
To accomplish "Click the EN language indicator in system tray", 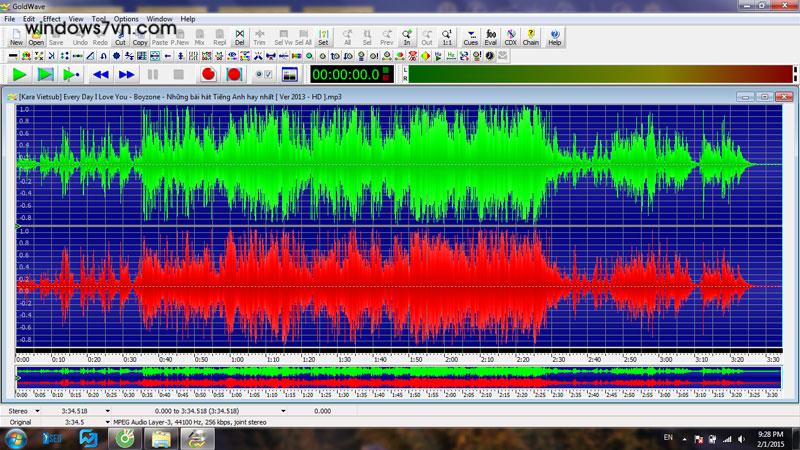I will tap(668, 437).
